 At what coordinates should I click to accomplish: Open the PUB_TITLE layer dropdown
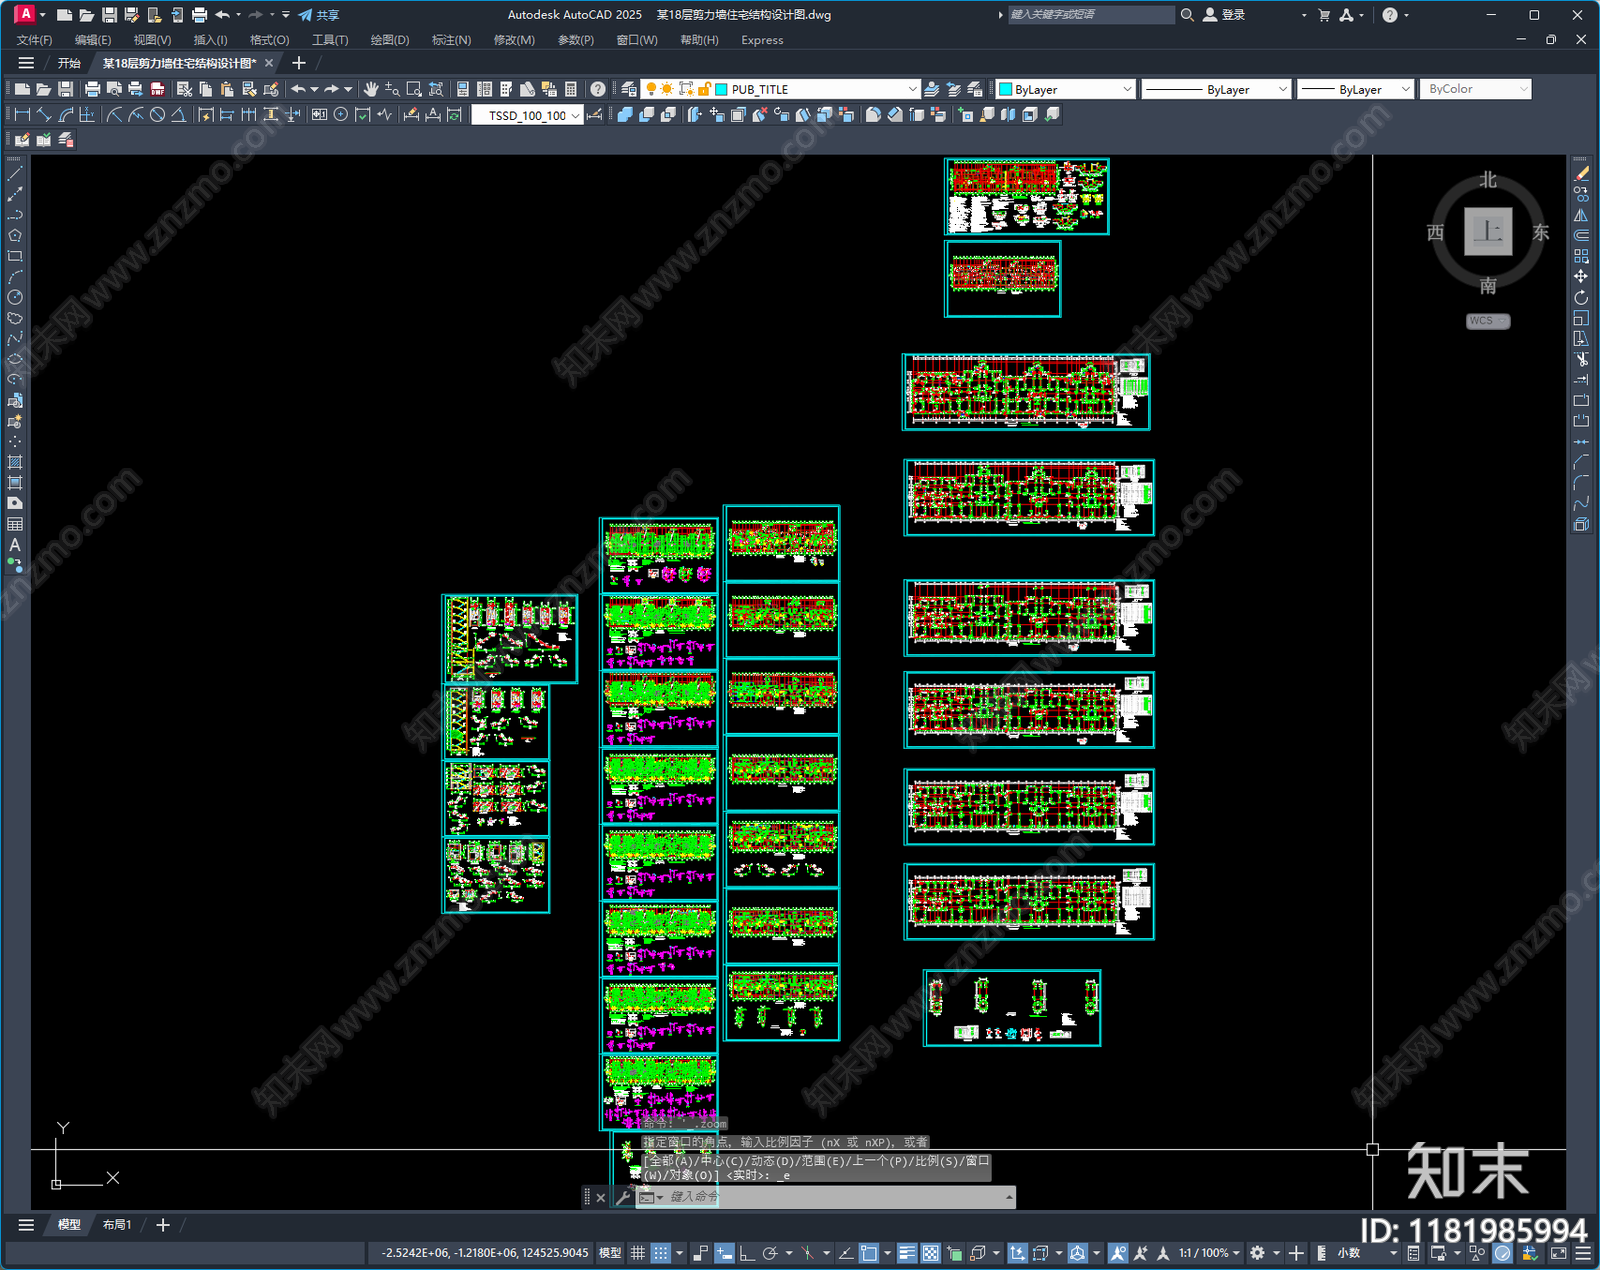[912, 89]
